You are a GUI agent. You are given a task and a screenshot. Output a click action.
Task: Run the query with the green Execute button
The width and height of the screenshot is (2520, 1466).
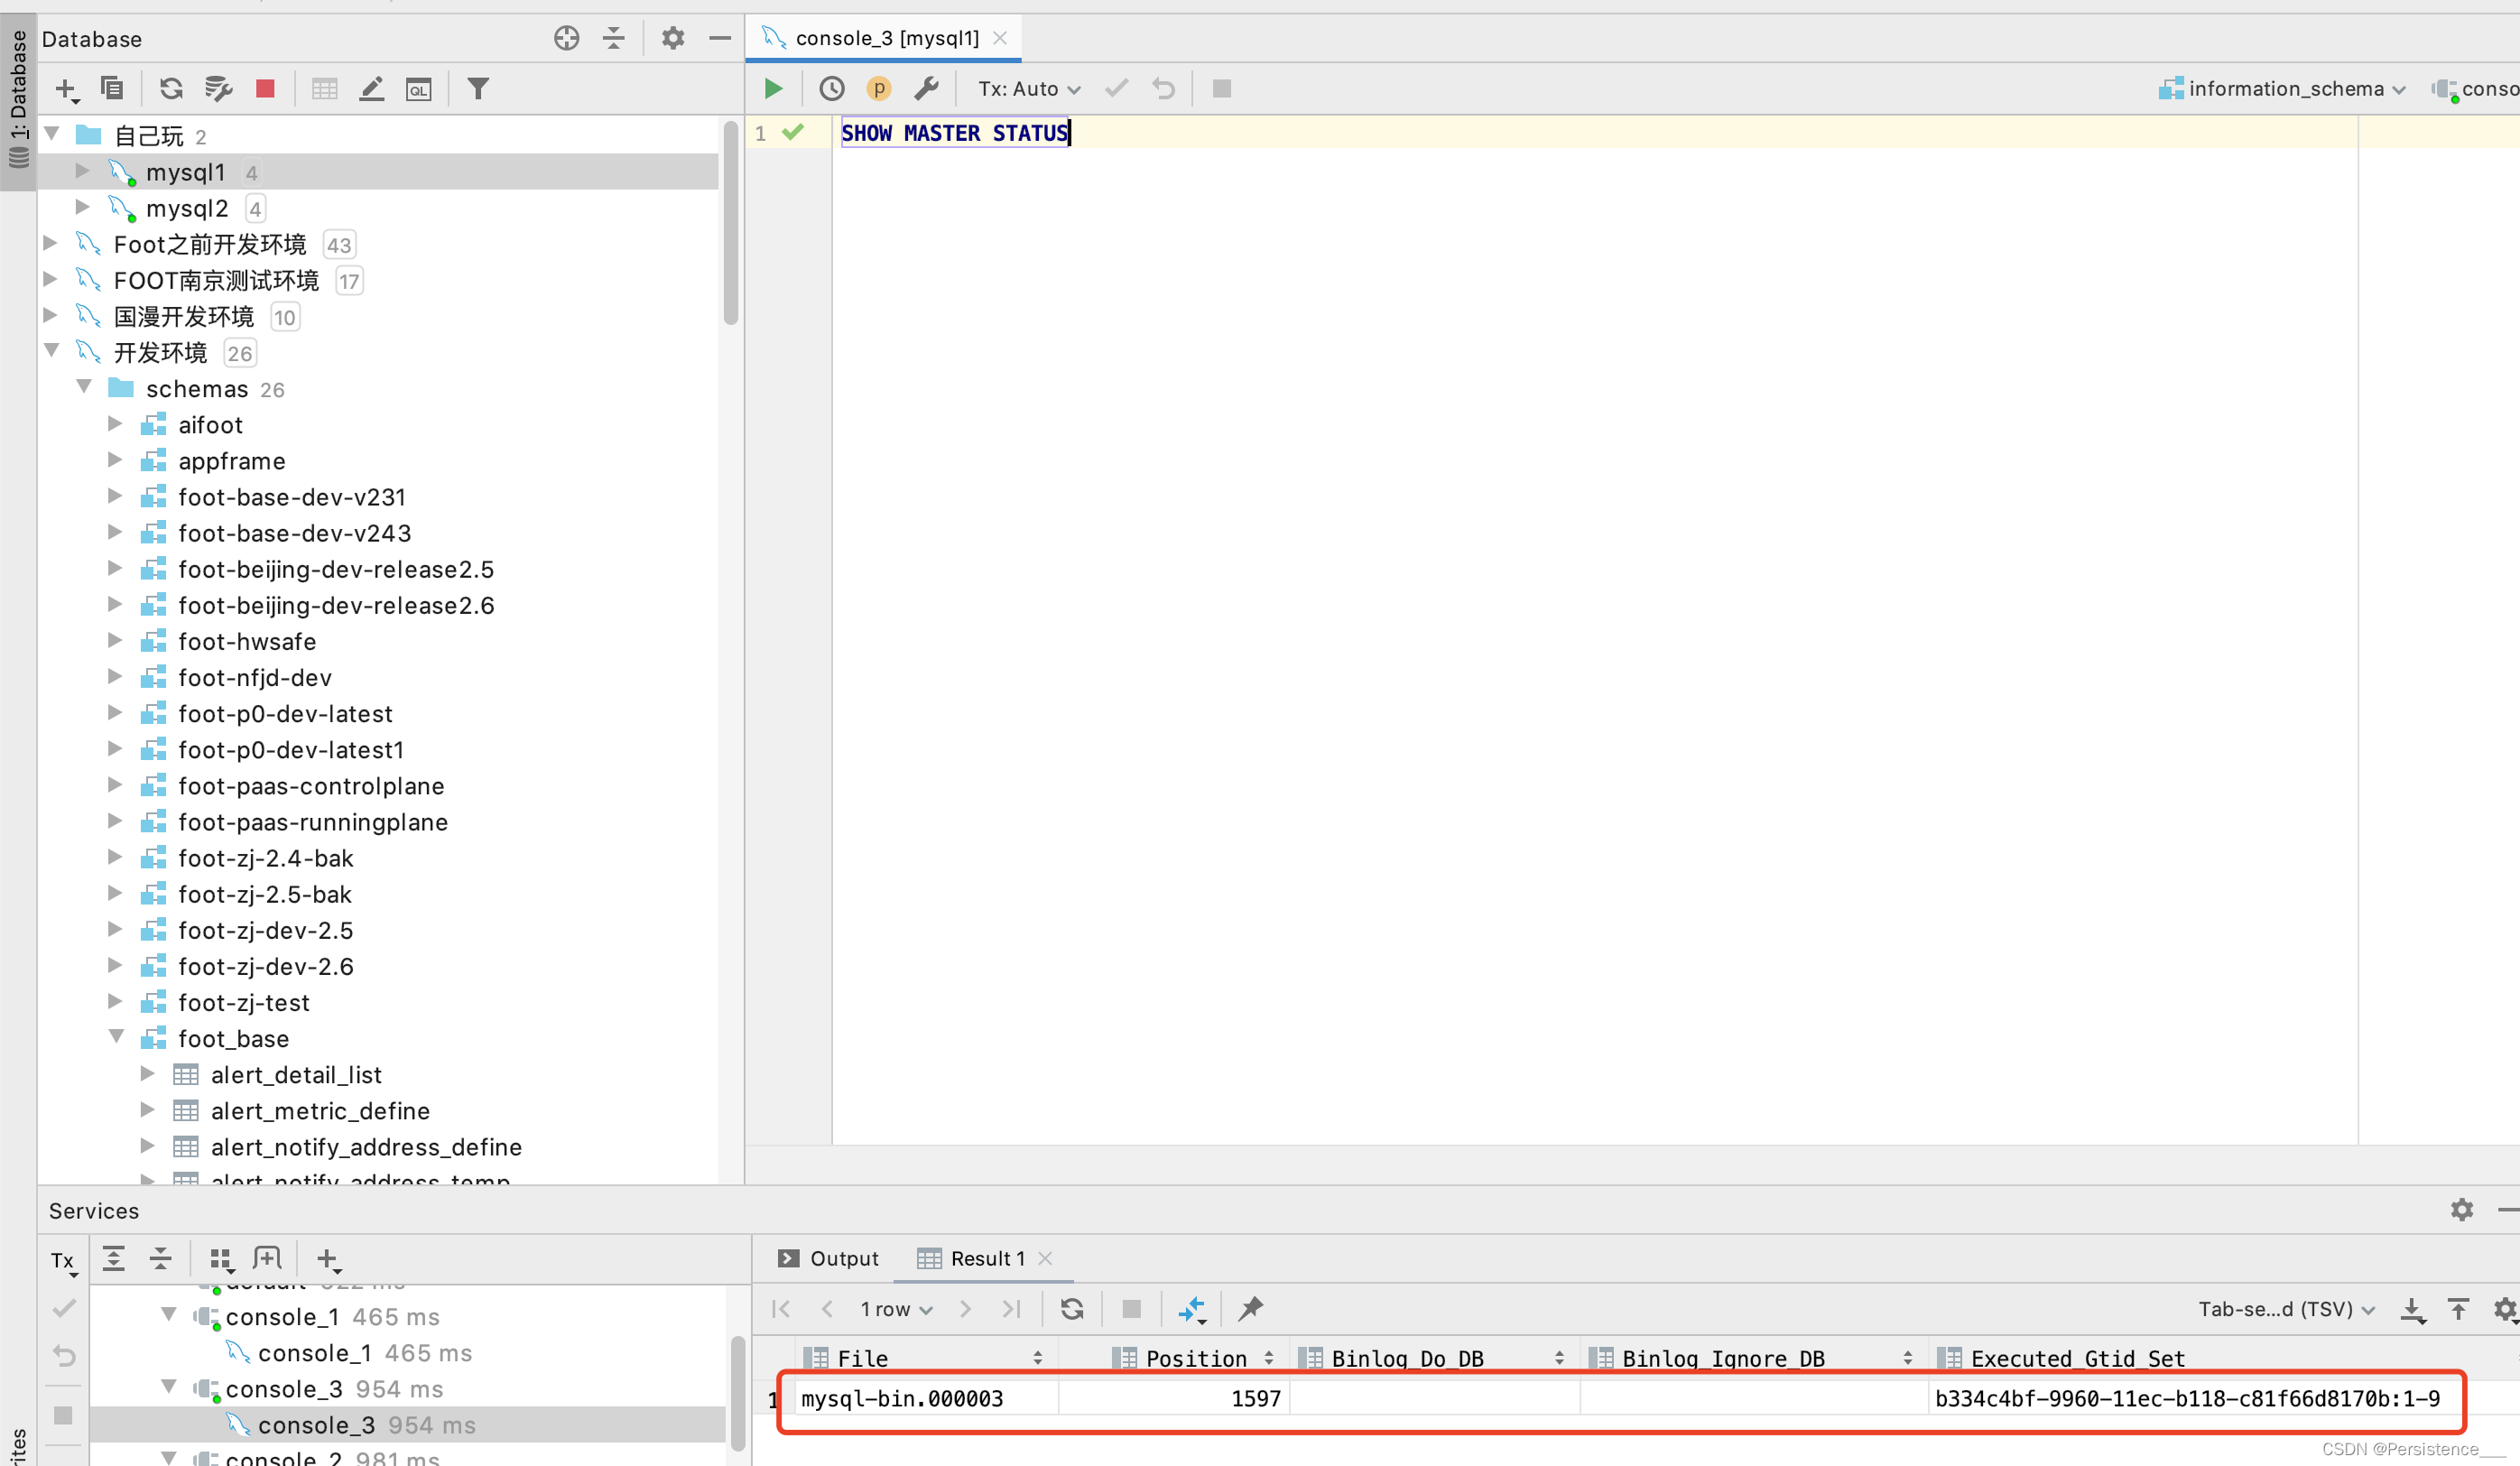pos(772,89)
